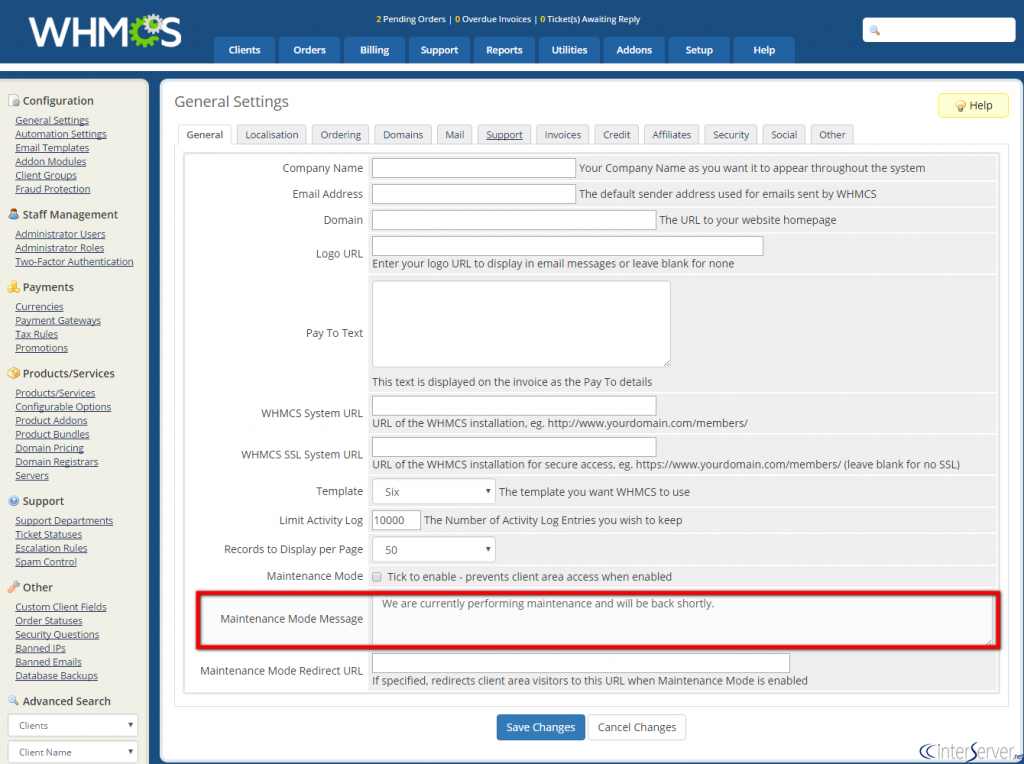Expand the Client Name search dropdown
1024x764 pixels.
(73, 752)
